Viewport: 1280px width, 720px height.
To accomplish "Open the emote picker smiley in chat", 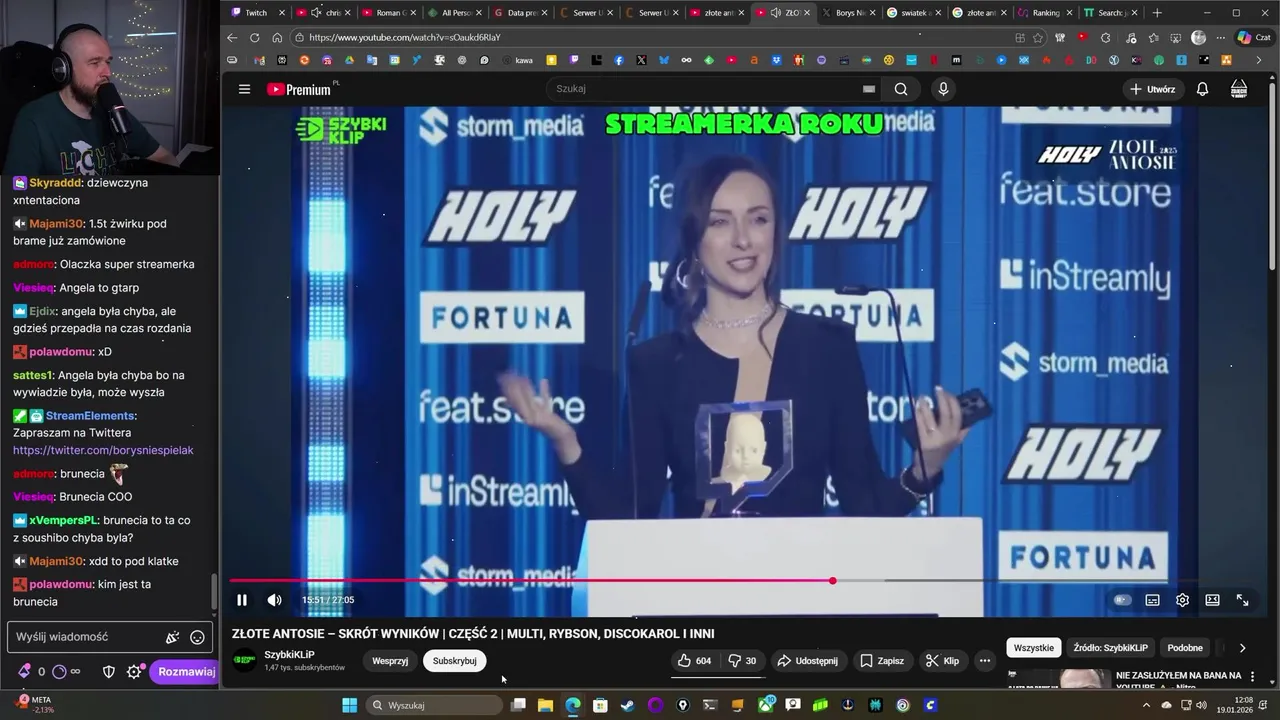I will coord(197,637).
